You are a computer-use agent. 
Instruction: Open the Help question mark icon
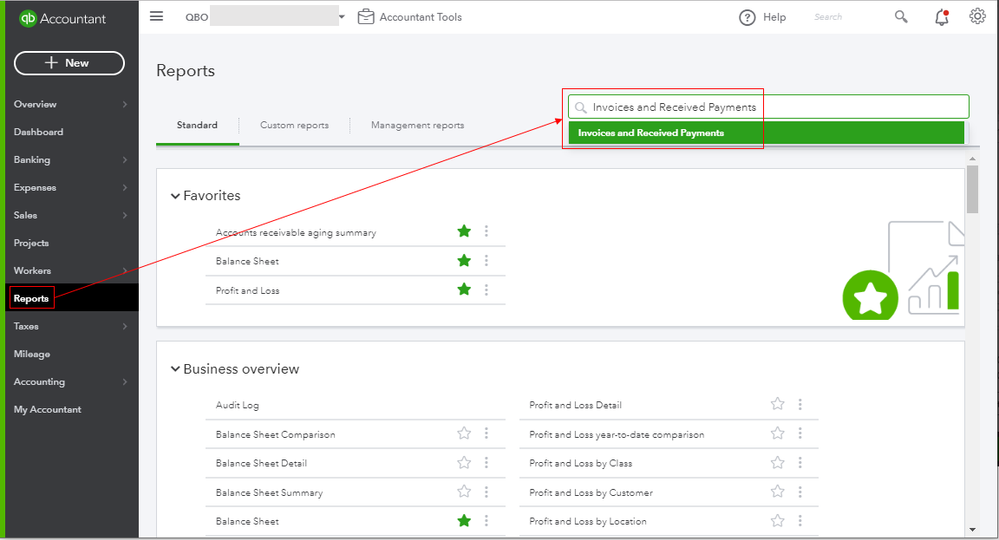click(x=747, y=17)
